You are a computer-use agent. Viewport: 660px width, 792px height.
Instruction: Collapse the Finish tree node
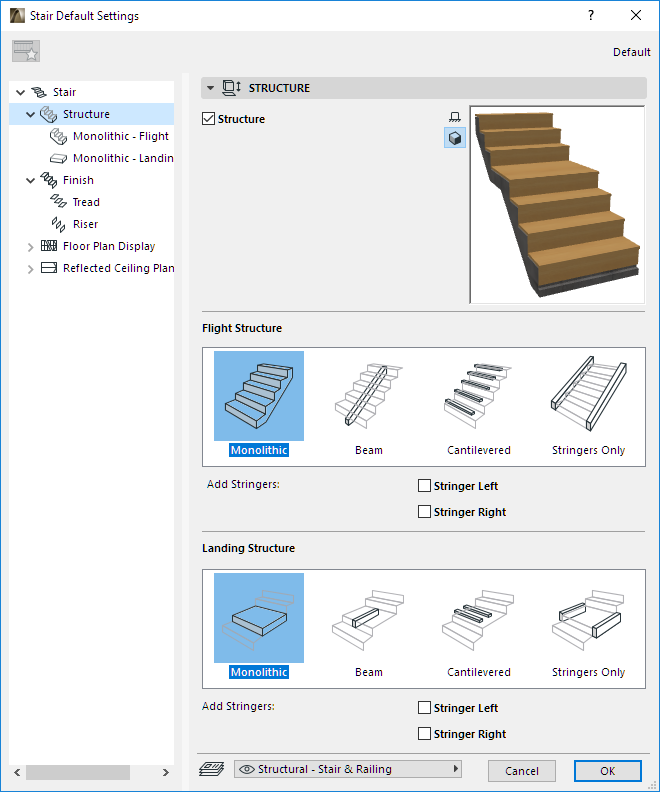pyautogui.click(x=30, y=180)
